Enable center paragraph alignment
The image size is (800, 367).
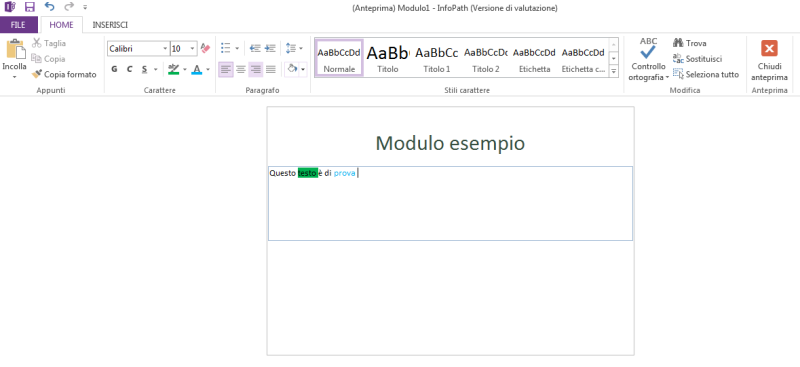pyautogui.click(x=241, y=69)
